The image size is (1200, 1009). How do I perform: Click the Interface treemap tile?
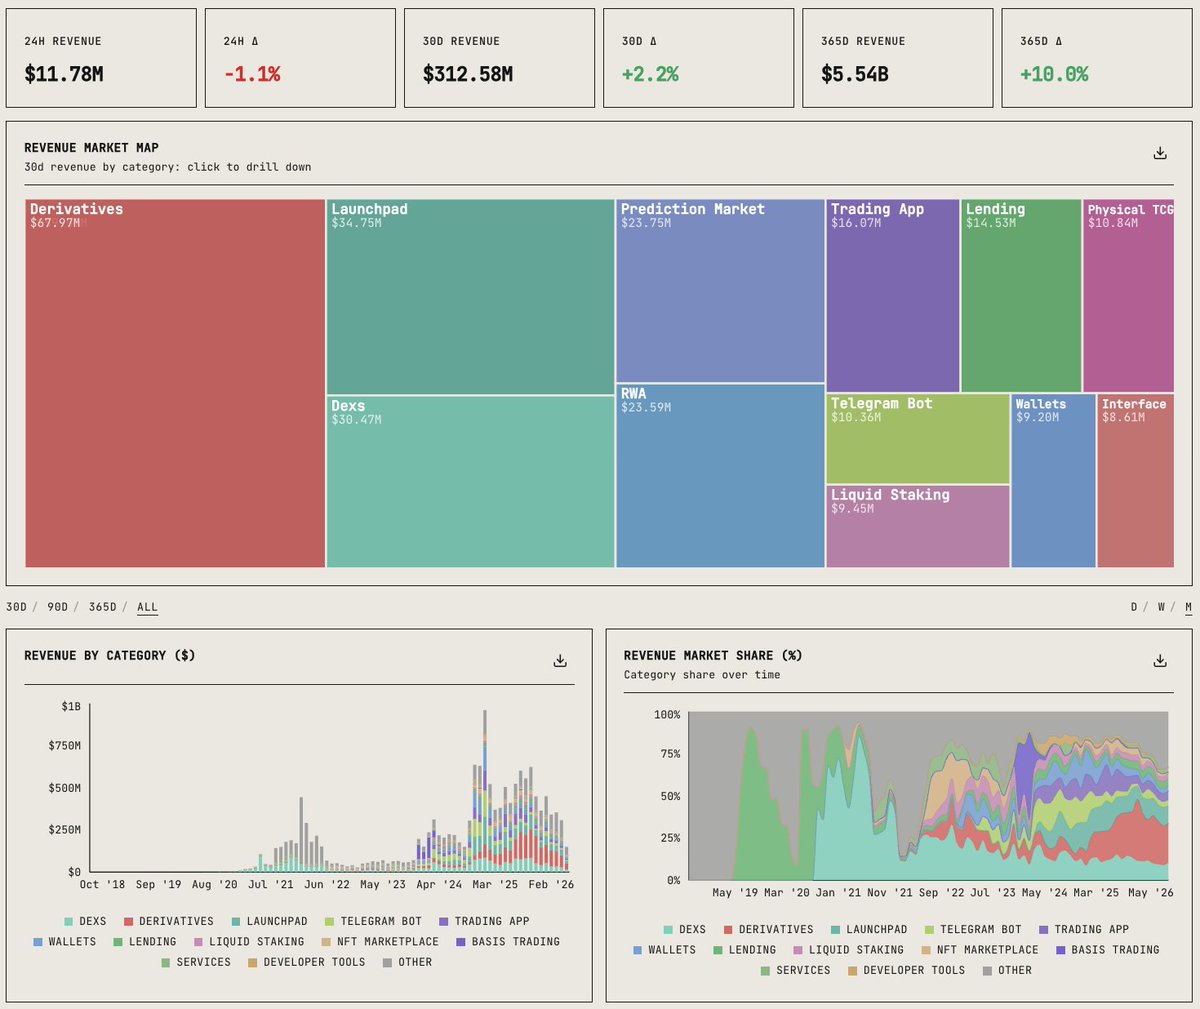[1135, 480]
